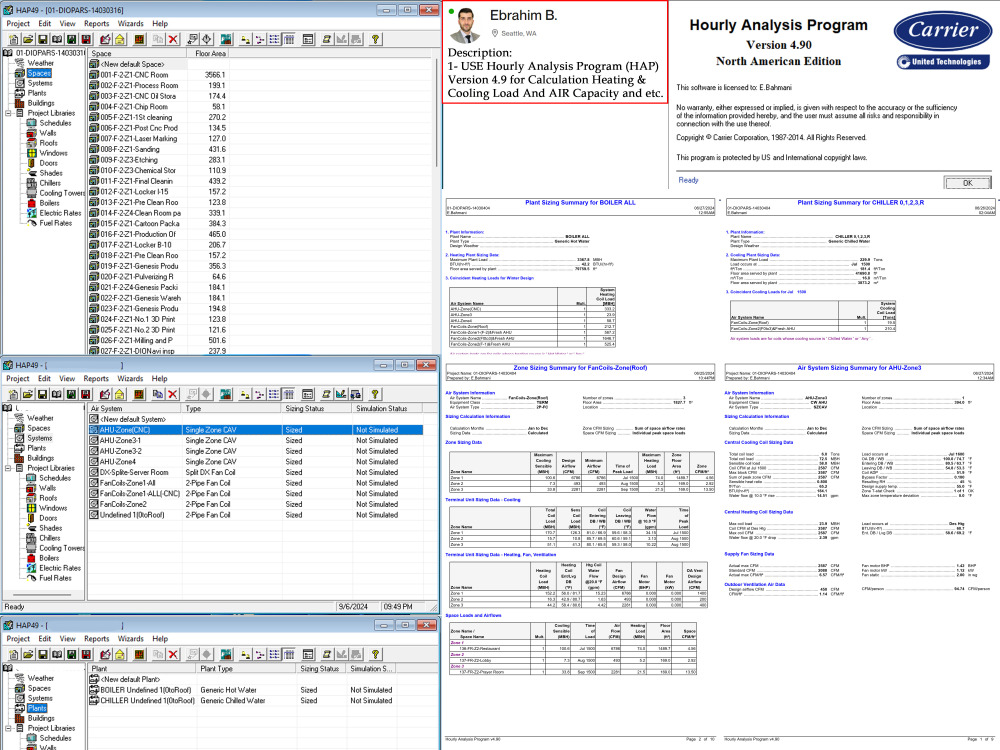This screenshot has height=750, width=1000.
Task: Select 001-F-2-Z1-CNC Room space row
Action: point(158,75)
